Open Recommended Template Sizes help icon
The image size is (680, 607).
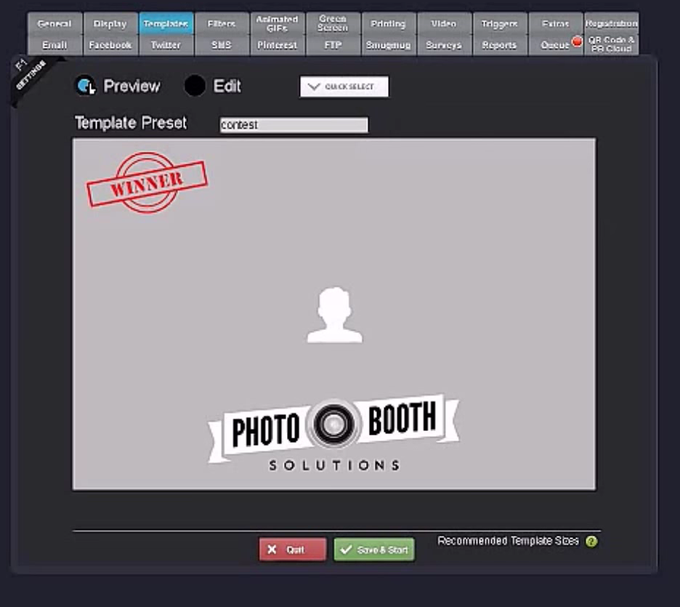[x=592, y=542]
